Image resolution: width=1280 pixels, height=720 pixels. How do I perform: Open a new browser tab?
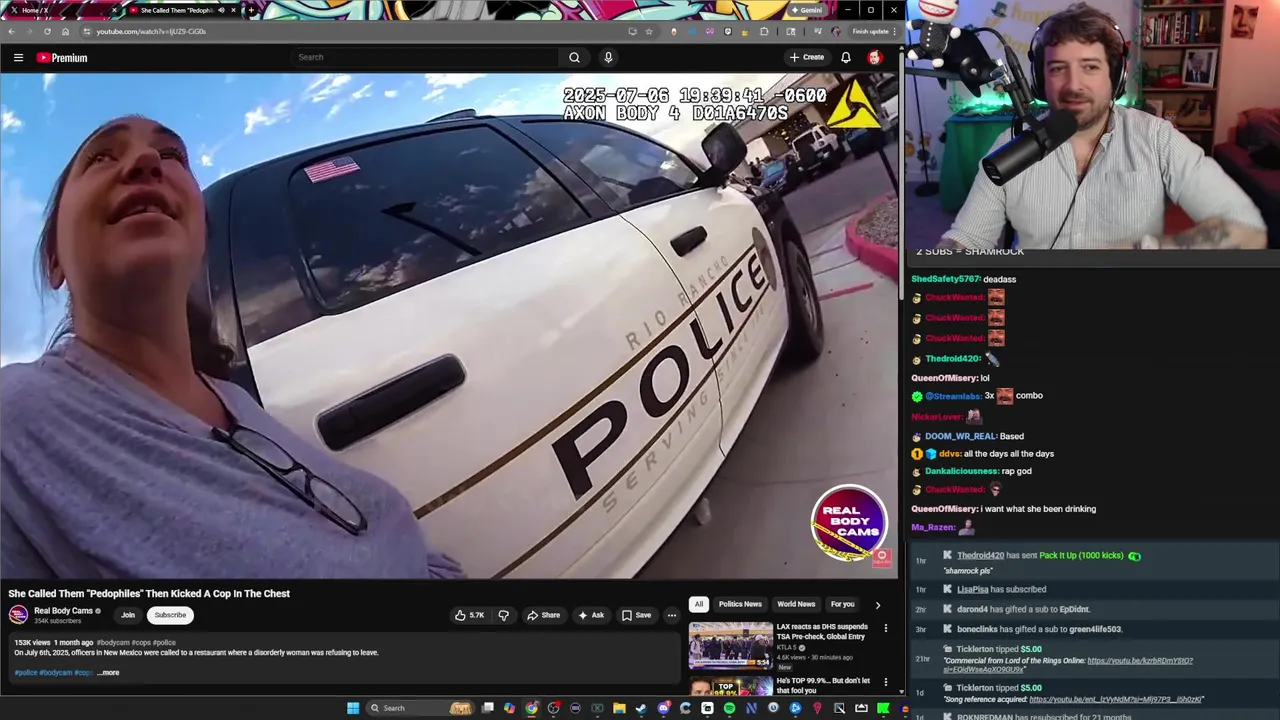click(x=251, y=10)
